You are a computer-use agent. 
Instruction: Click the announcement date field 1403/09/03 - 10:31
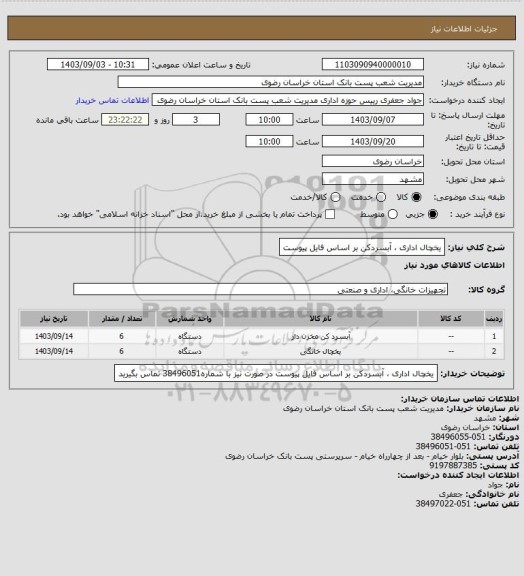pos(98,64)
